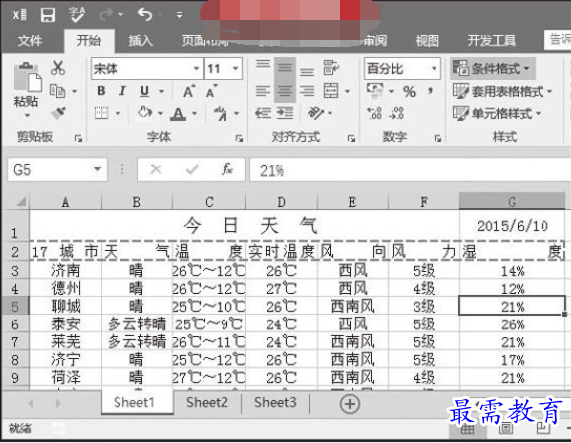Click the confirm checkmark in formula bar

click(192, 169)
